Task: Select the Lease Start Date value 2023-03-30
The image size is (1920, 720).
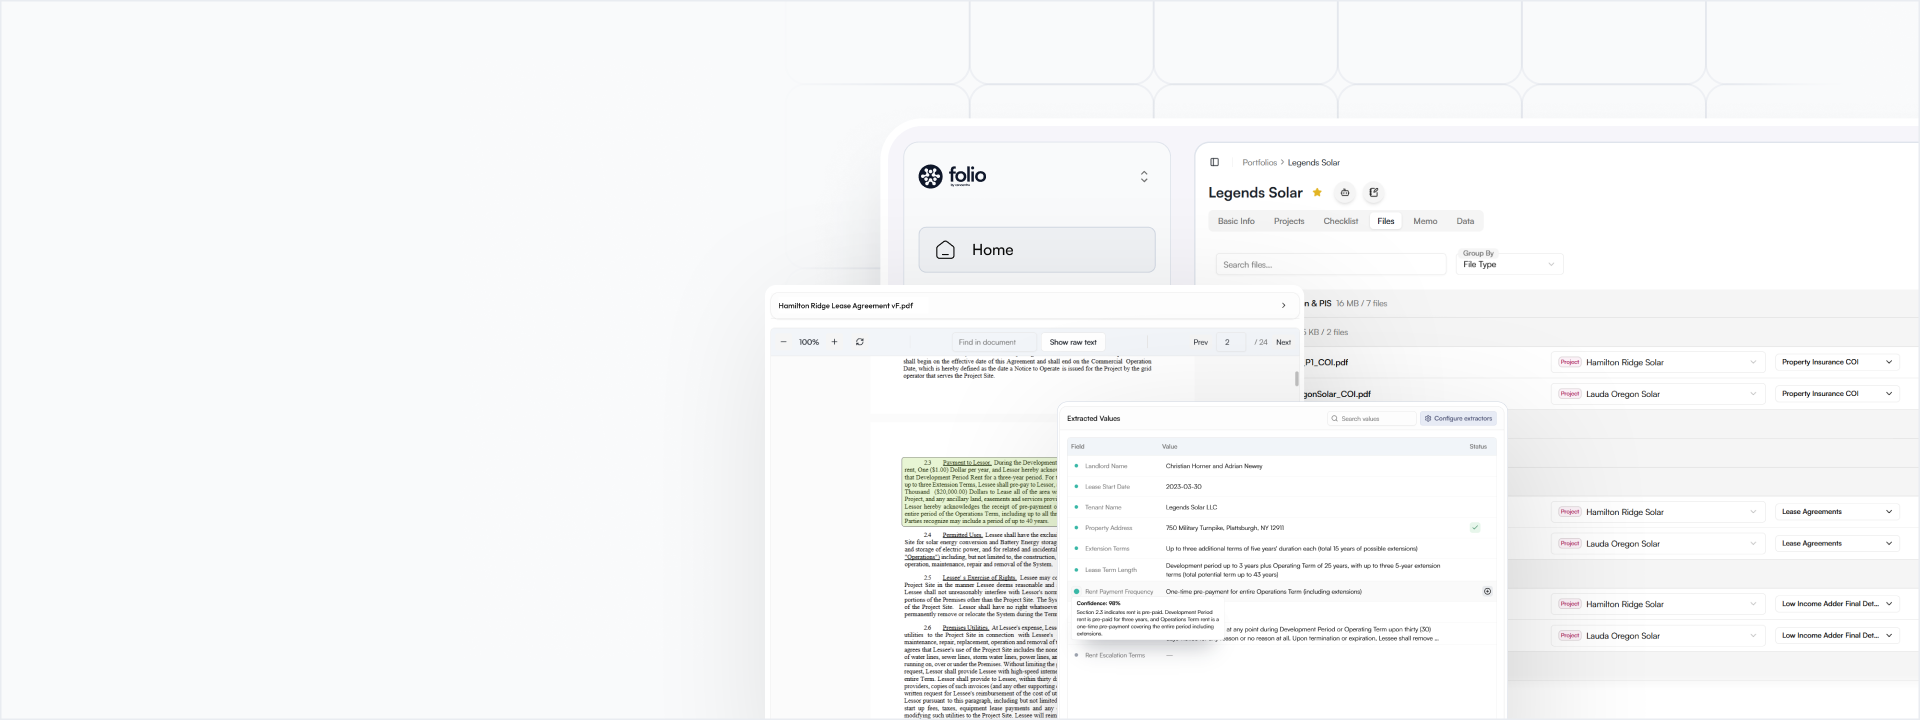Action: pyautogui.click(x=1183, y=487)
